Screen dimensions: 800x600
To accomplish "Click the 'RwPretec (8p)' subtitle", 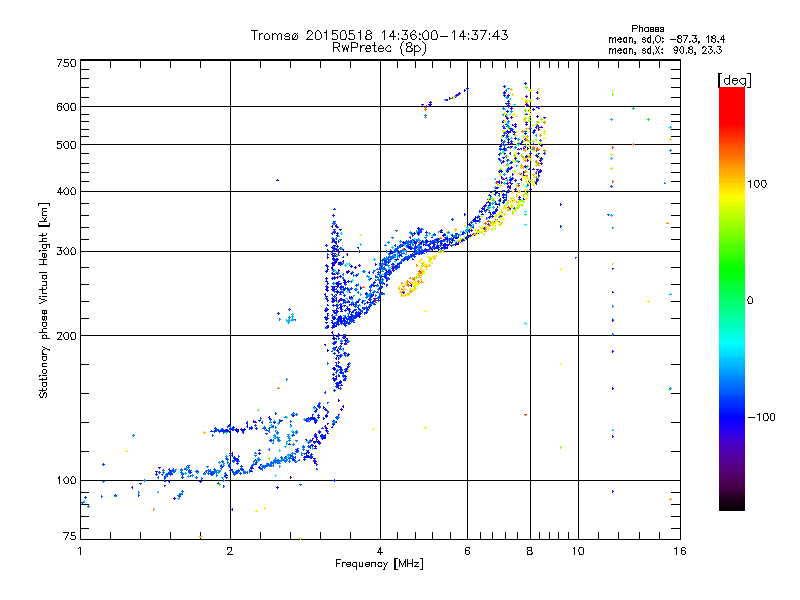I will [x=379, y=48].
